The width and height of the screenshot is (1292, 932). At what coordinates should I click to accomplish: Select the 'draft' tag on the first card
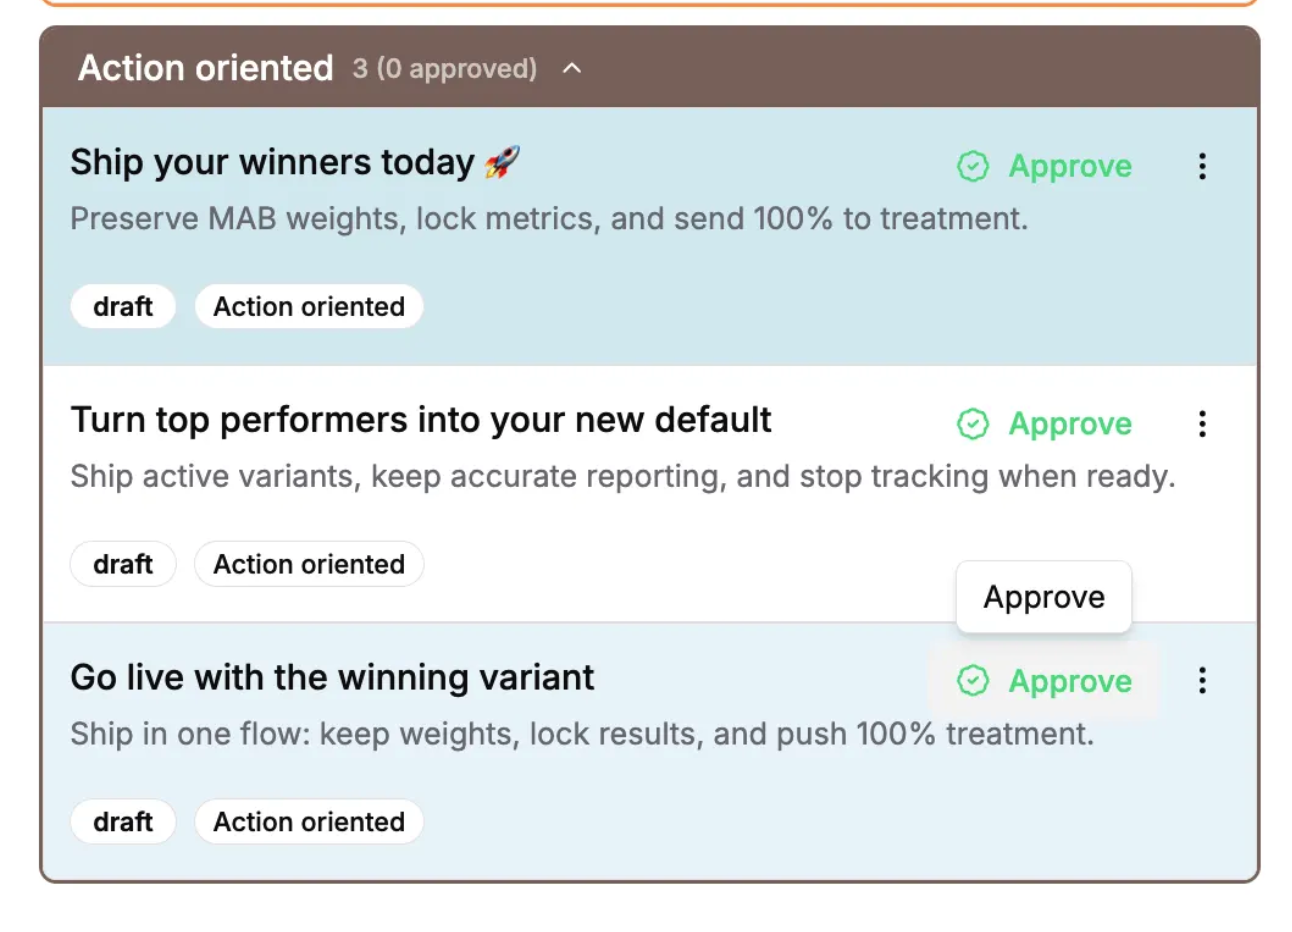tap(123, 306)
